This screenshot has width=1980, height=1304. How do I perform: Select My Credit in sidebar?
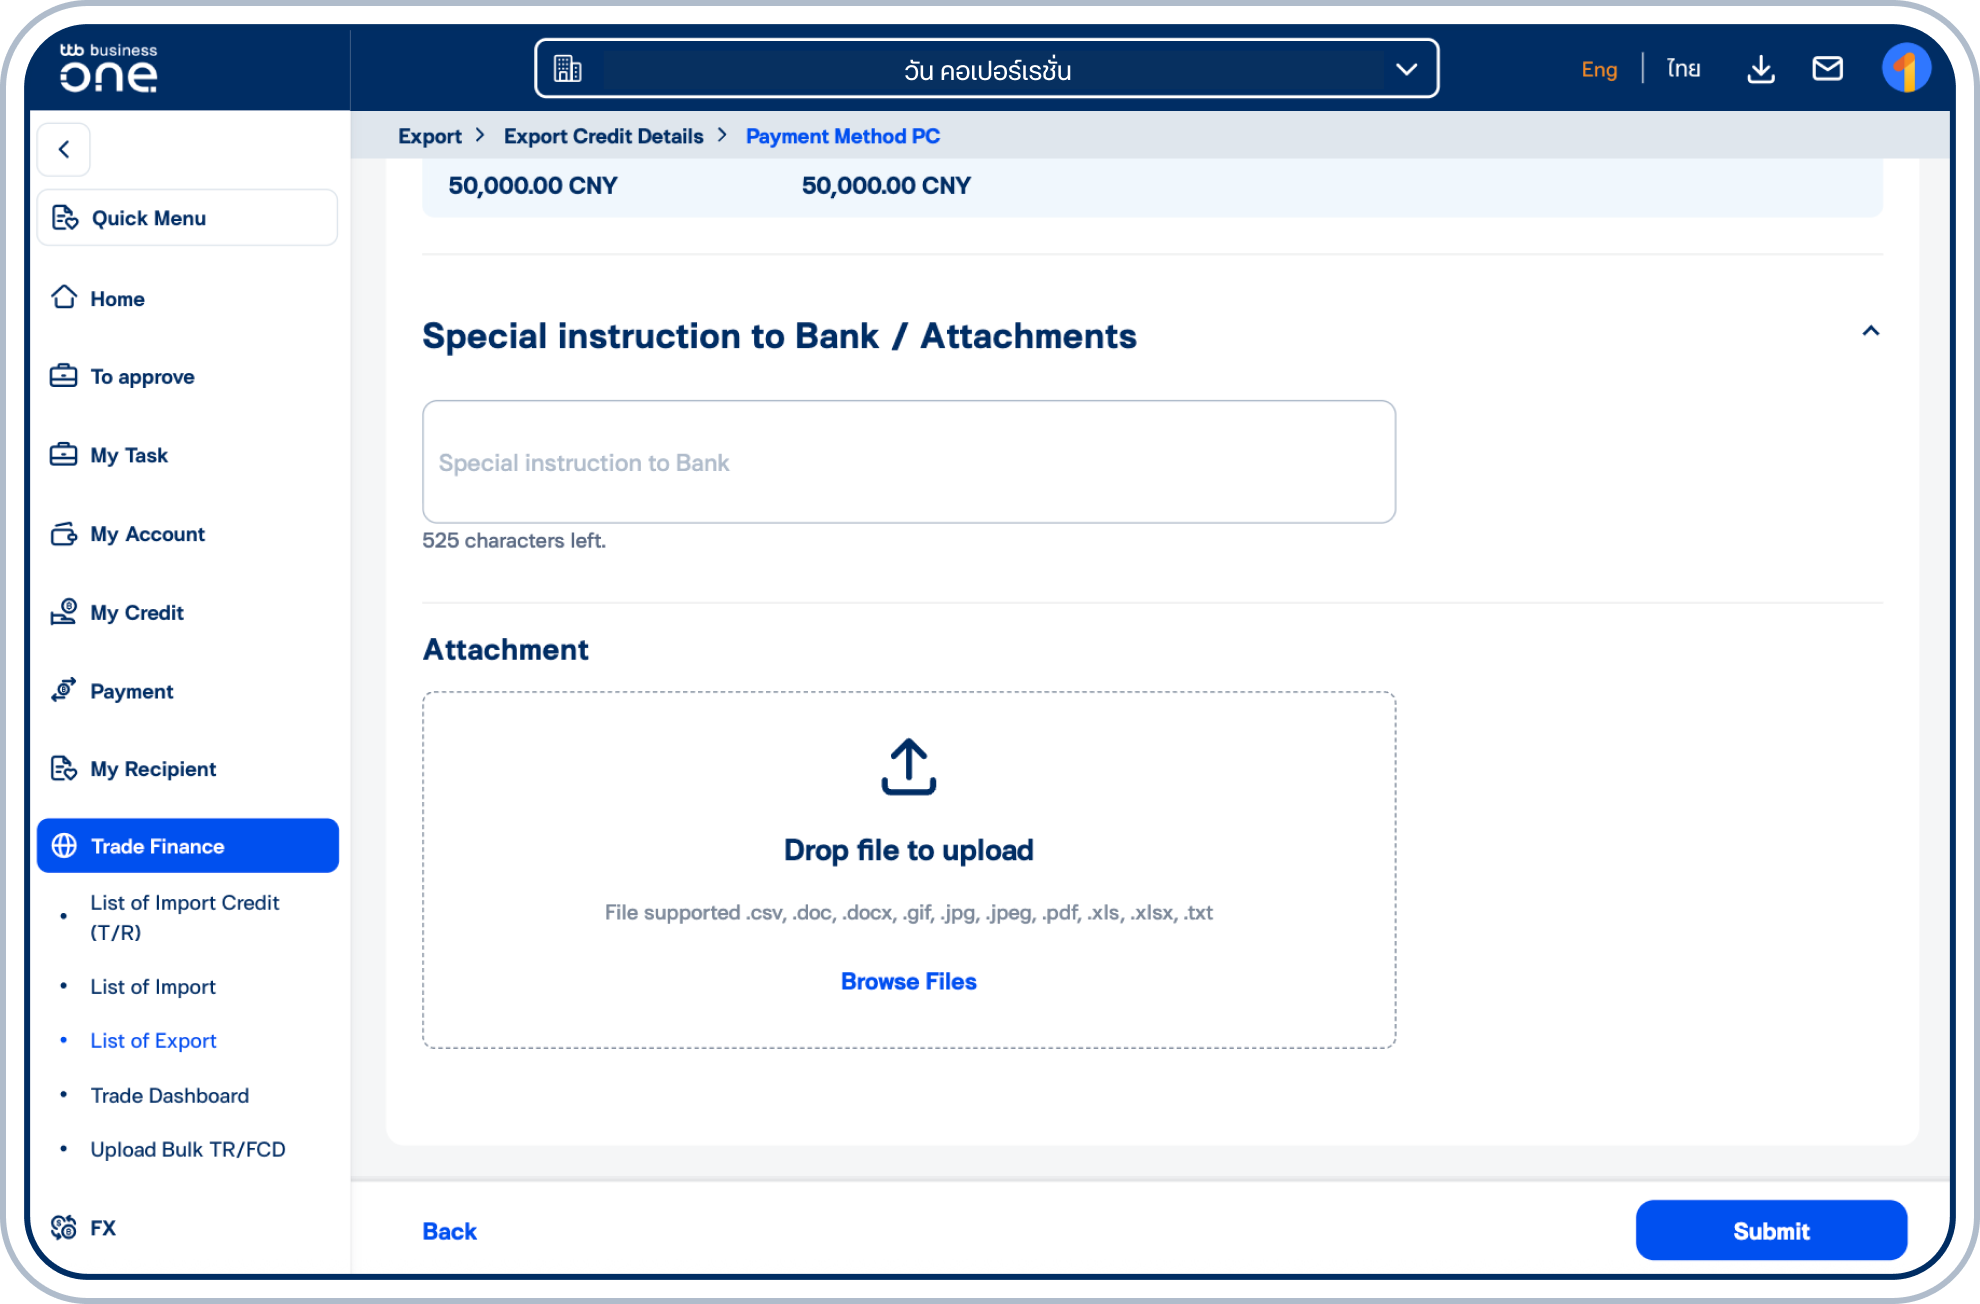(136, 612)
